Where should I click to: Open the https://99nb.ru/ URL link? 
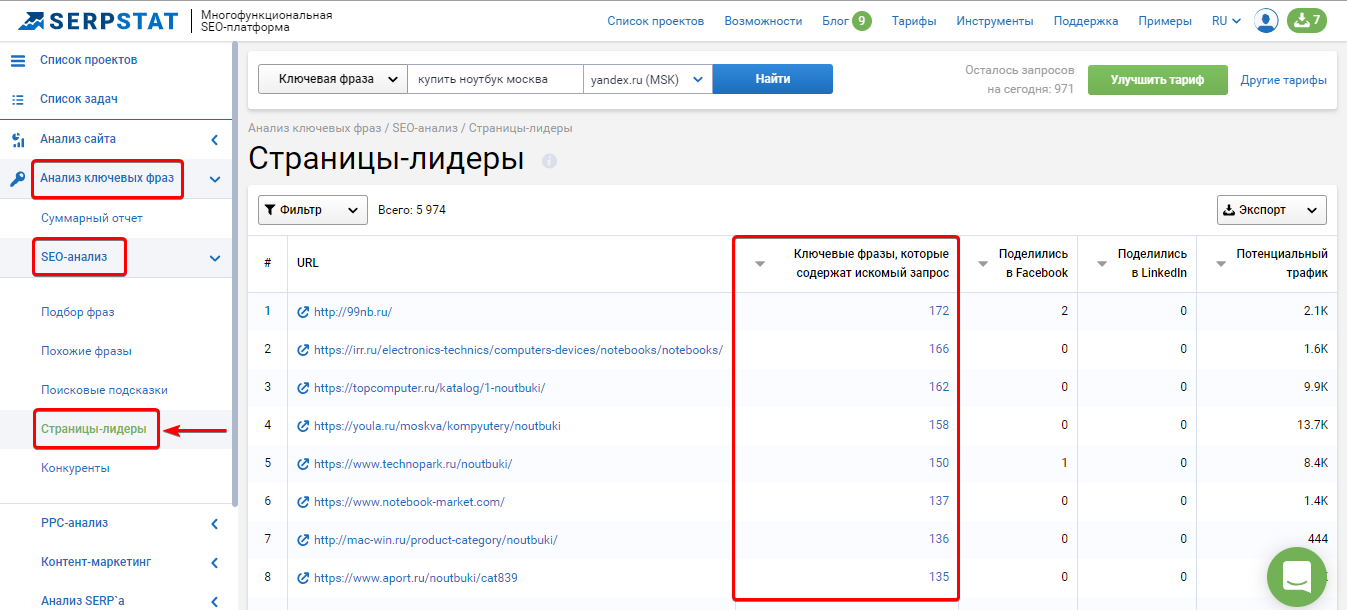[x=353, y=312]
